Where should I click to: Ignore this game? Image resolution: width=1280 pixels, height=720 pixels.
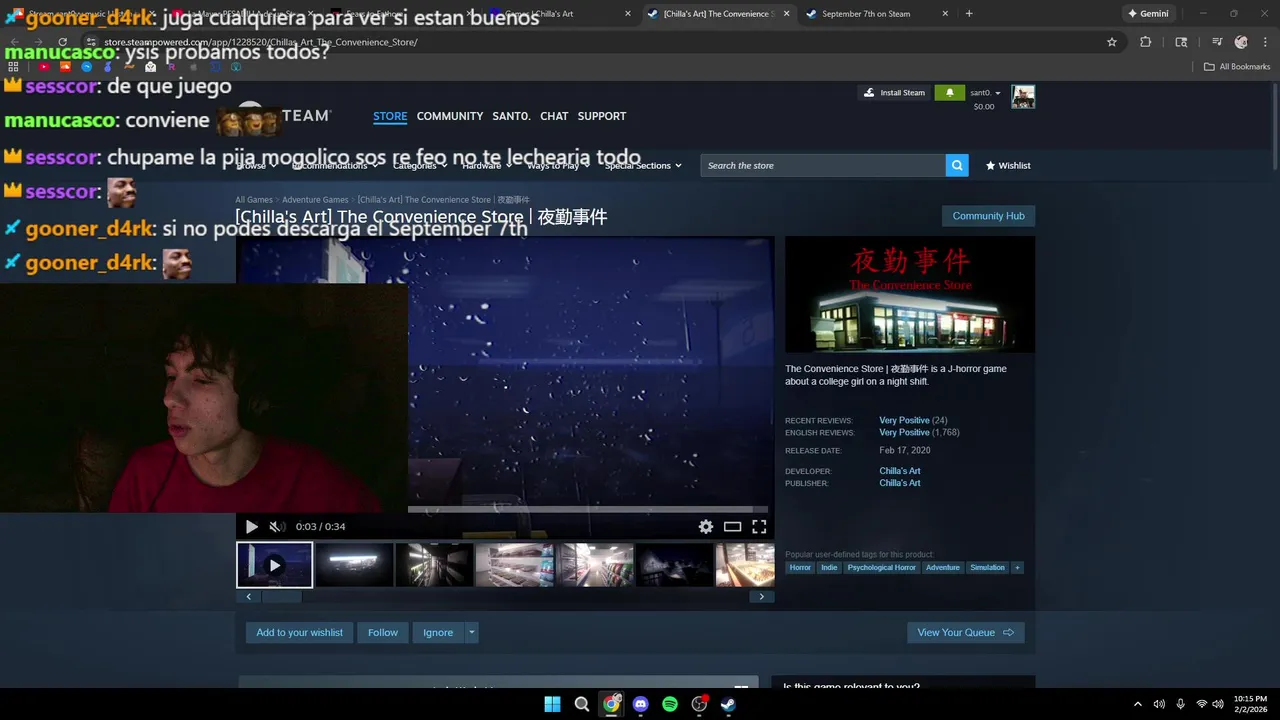[438, 632]
